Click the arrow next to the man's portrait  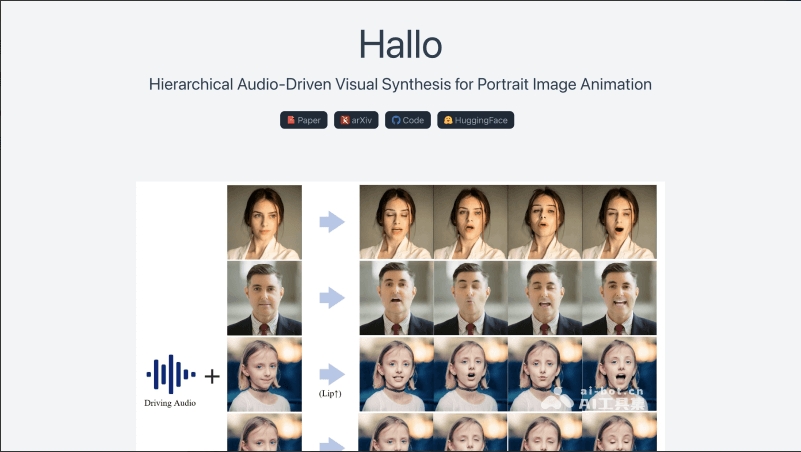pos(332,298)
